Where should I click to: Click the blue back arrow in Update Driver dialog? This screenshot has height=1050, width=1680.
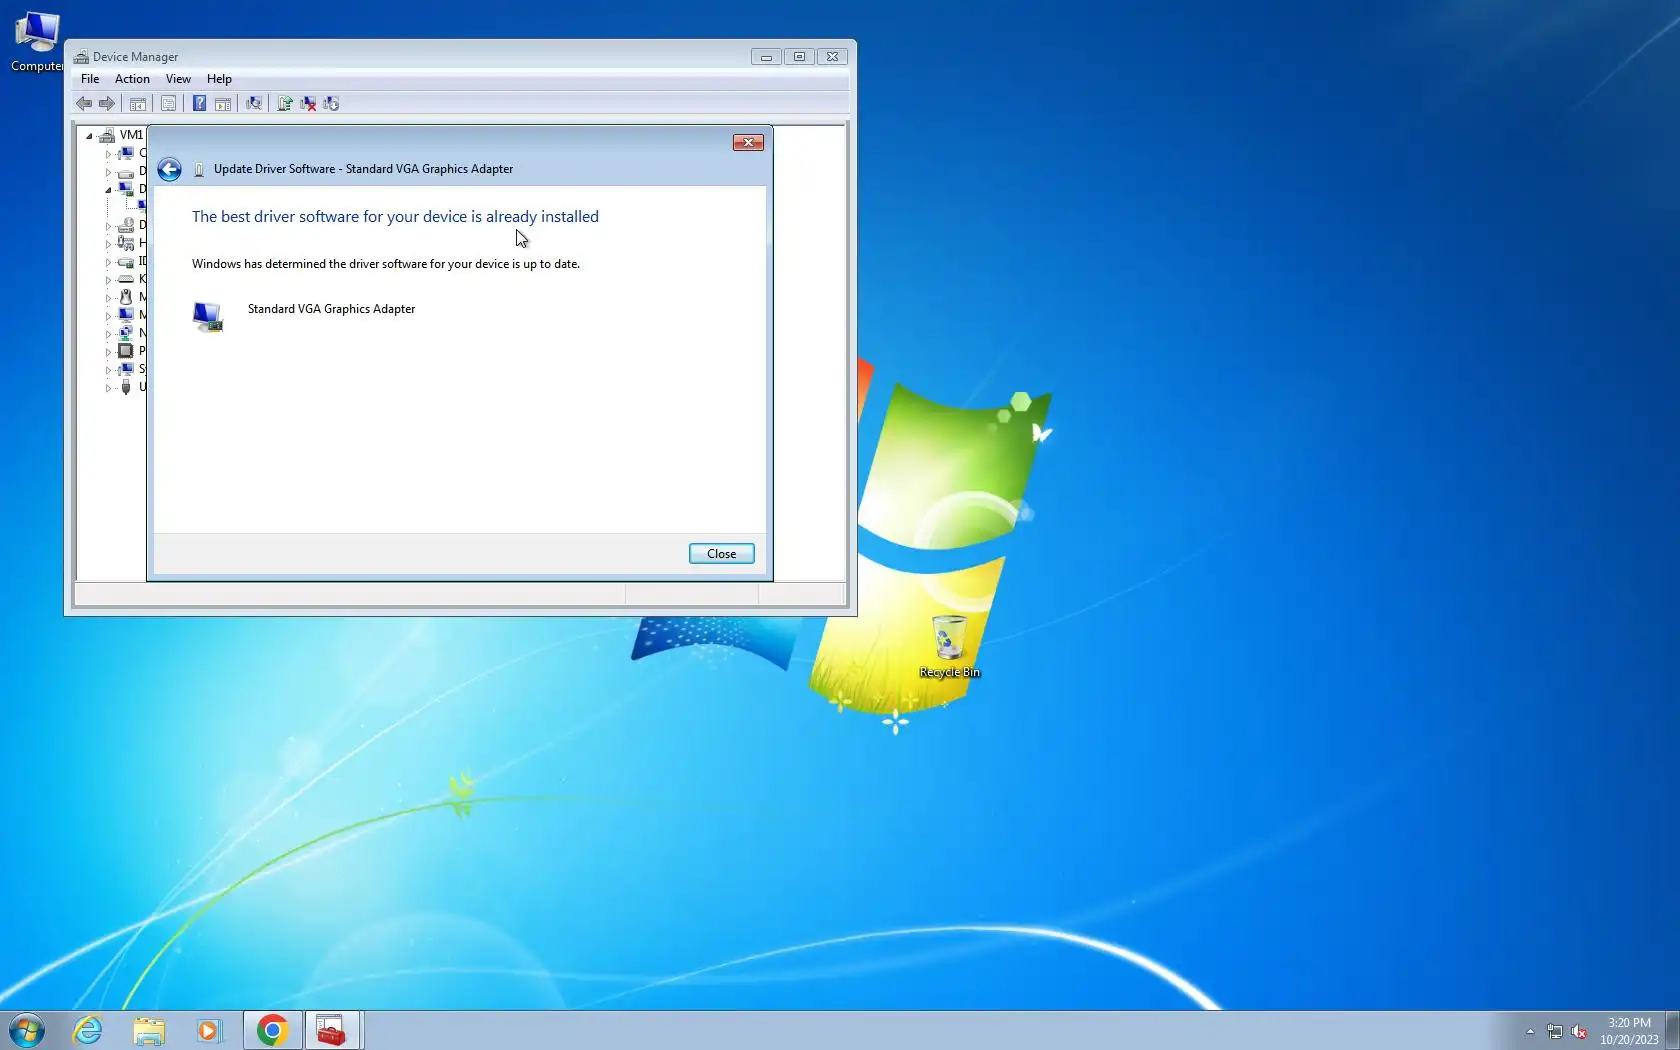169,169
